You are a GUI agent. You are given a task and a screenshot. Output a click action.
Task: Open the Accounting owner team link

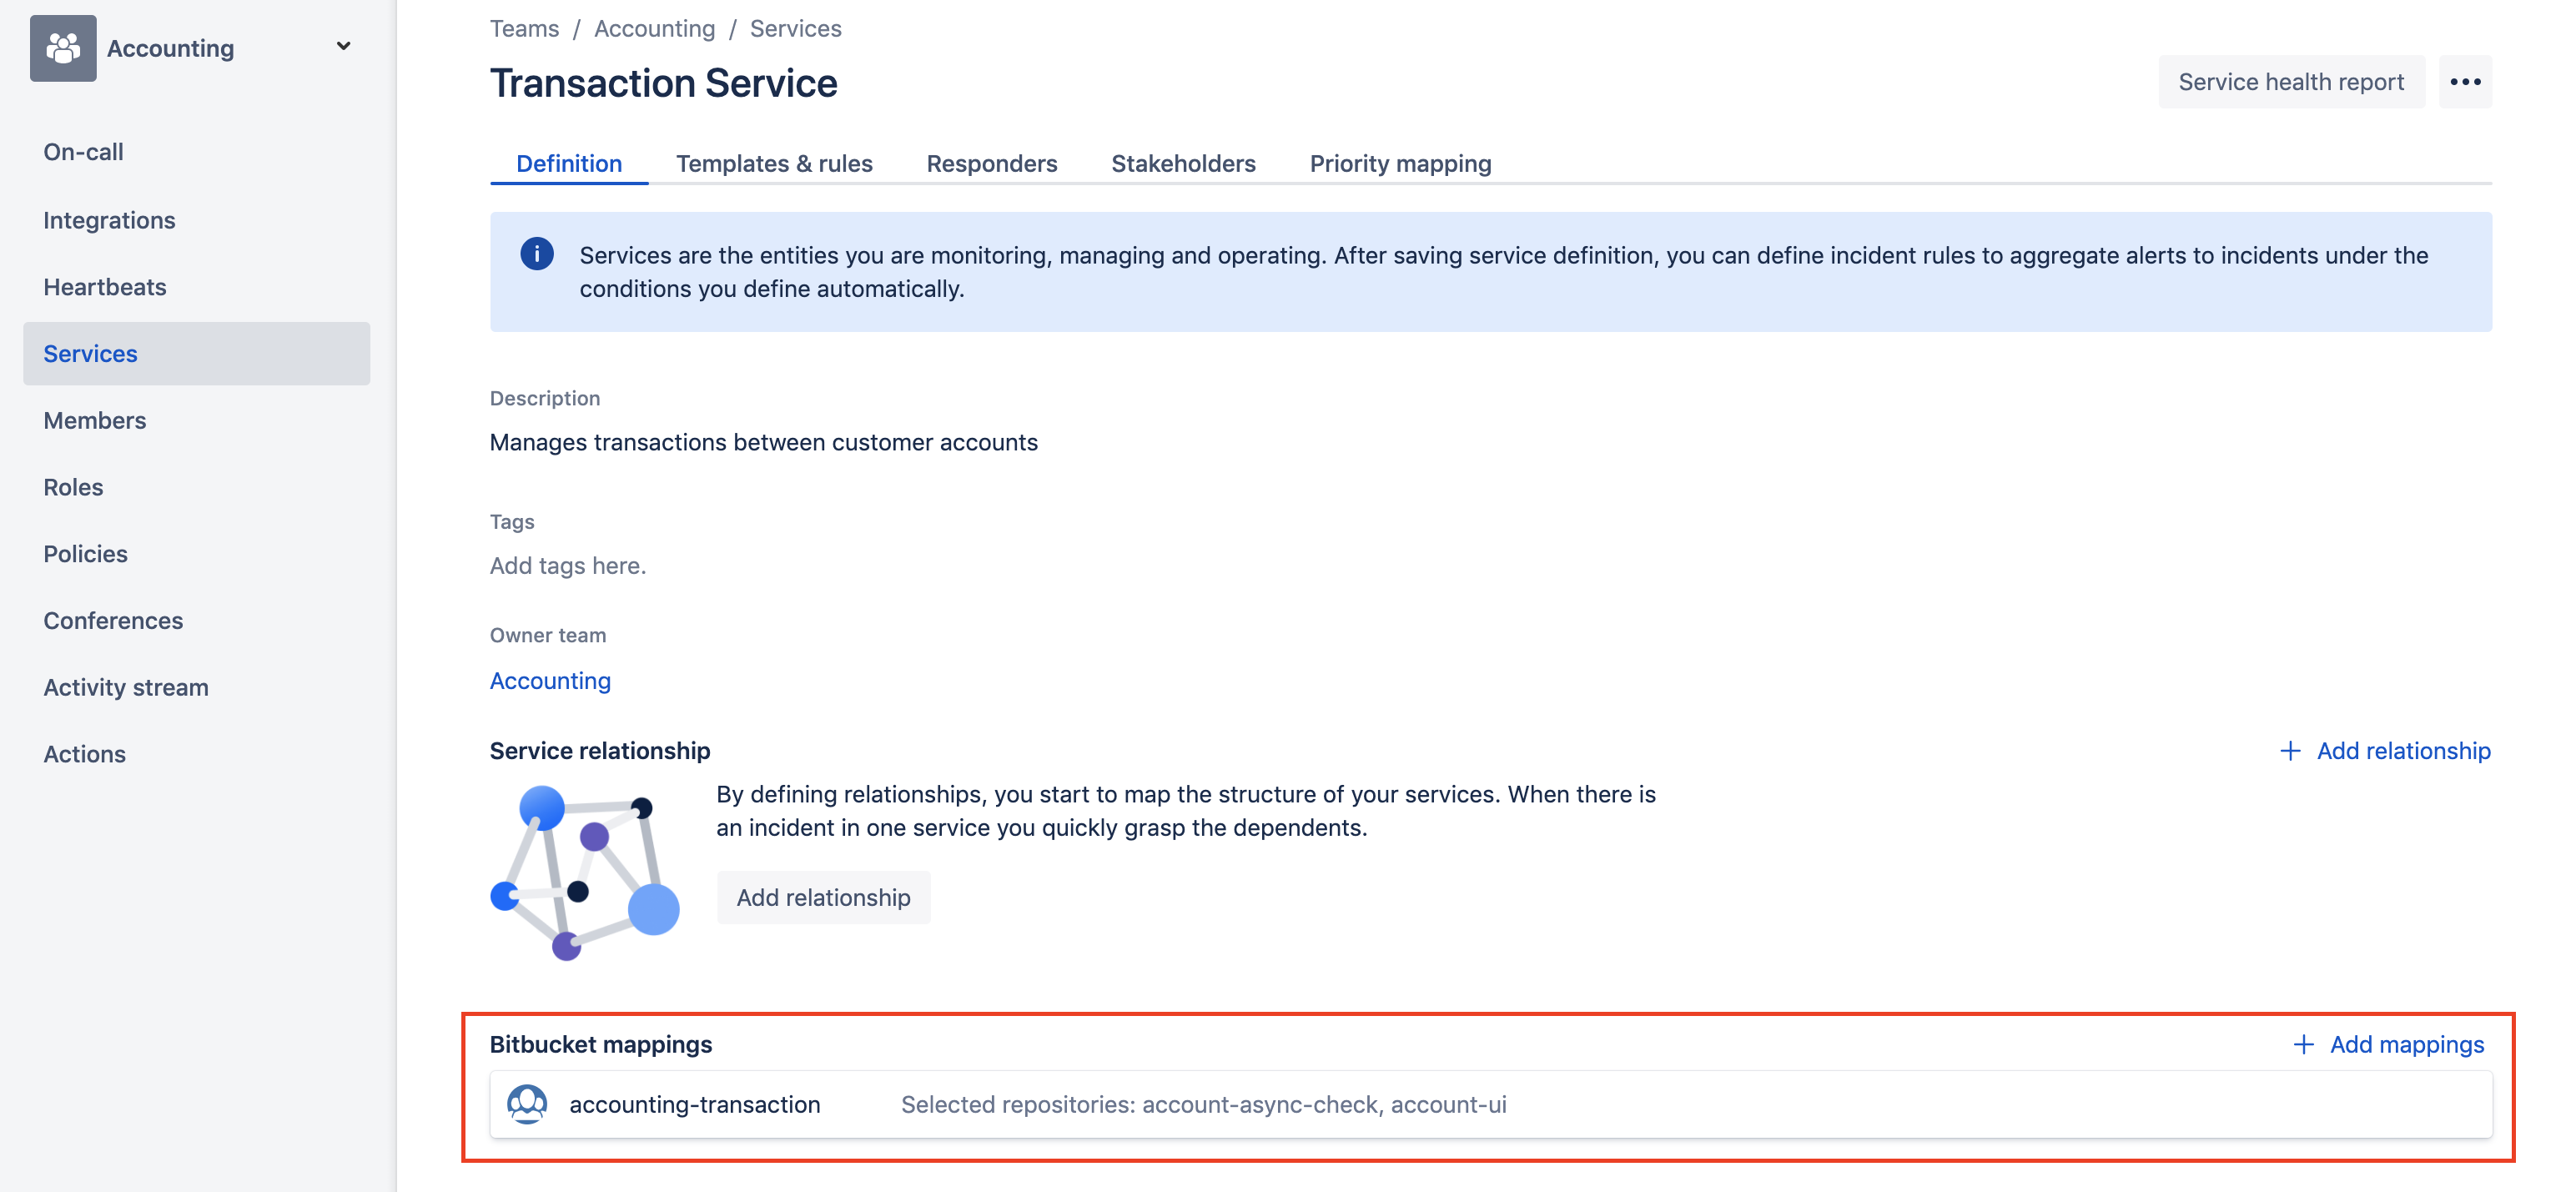550,681
